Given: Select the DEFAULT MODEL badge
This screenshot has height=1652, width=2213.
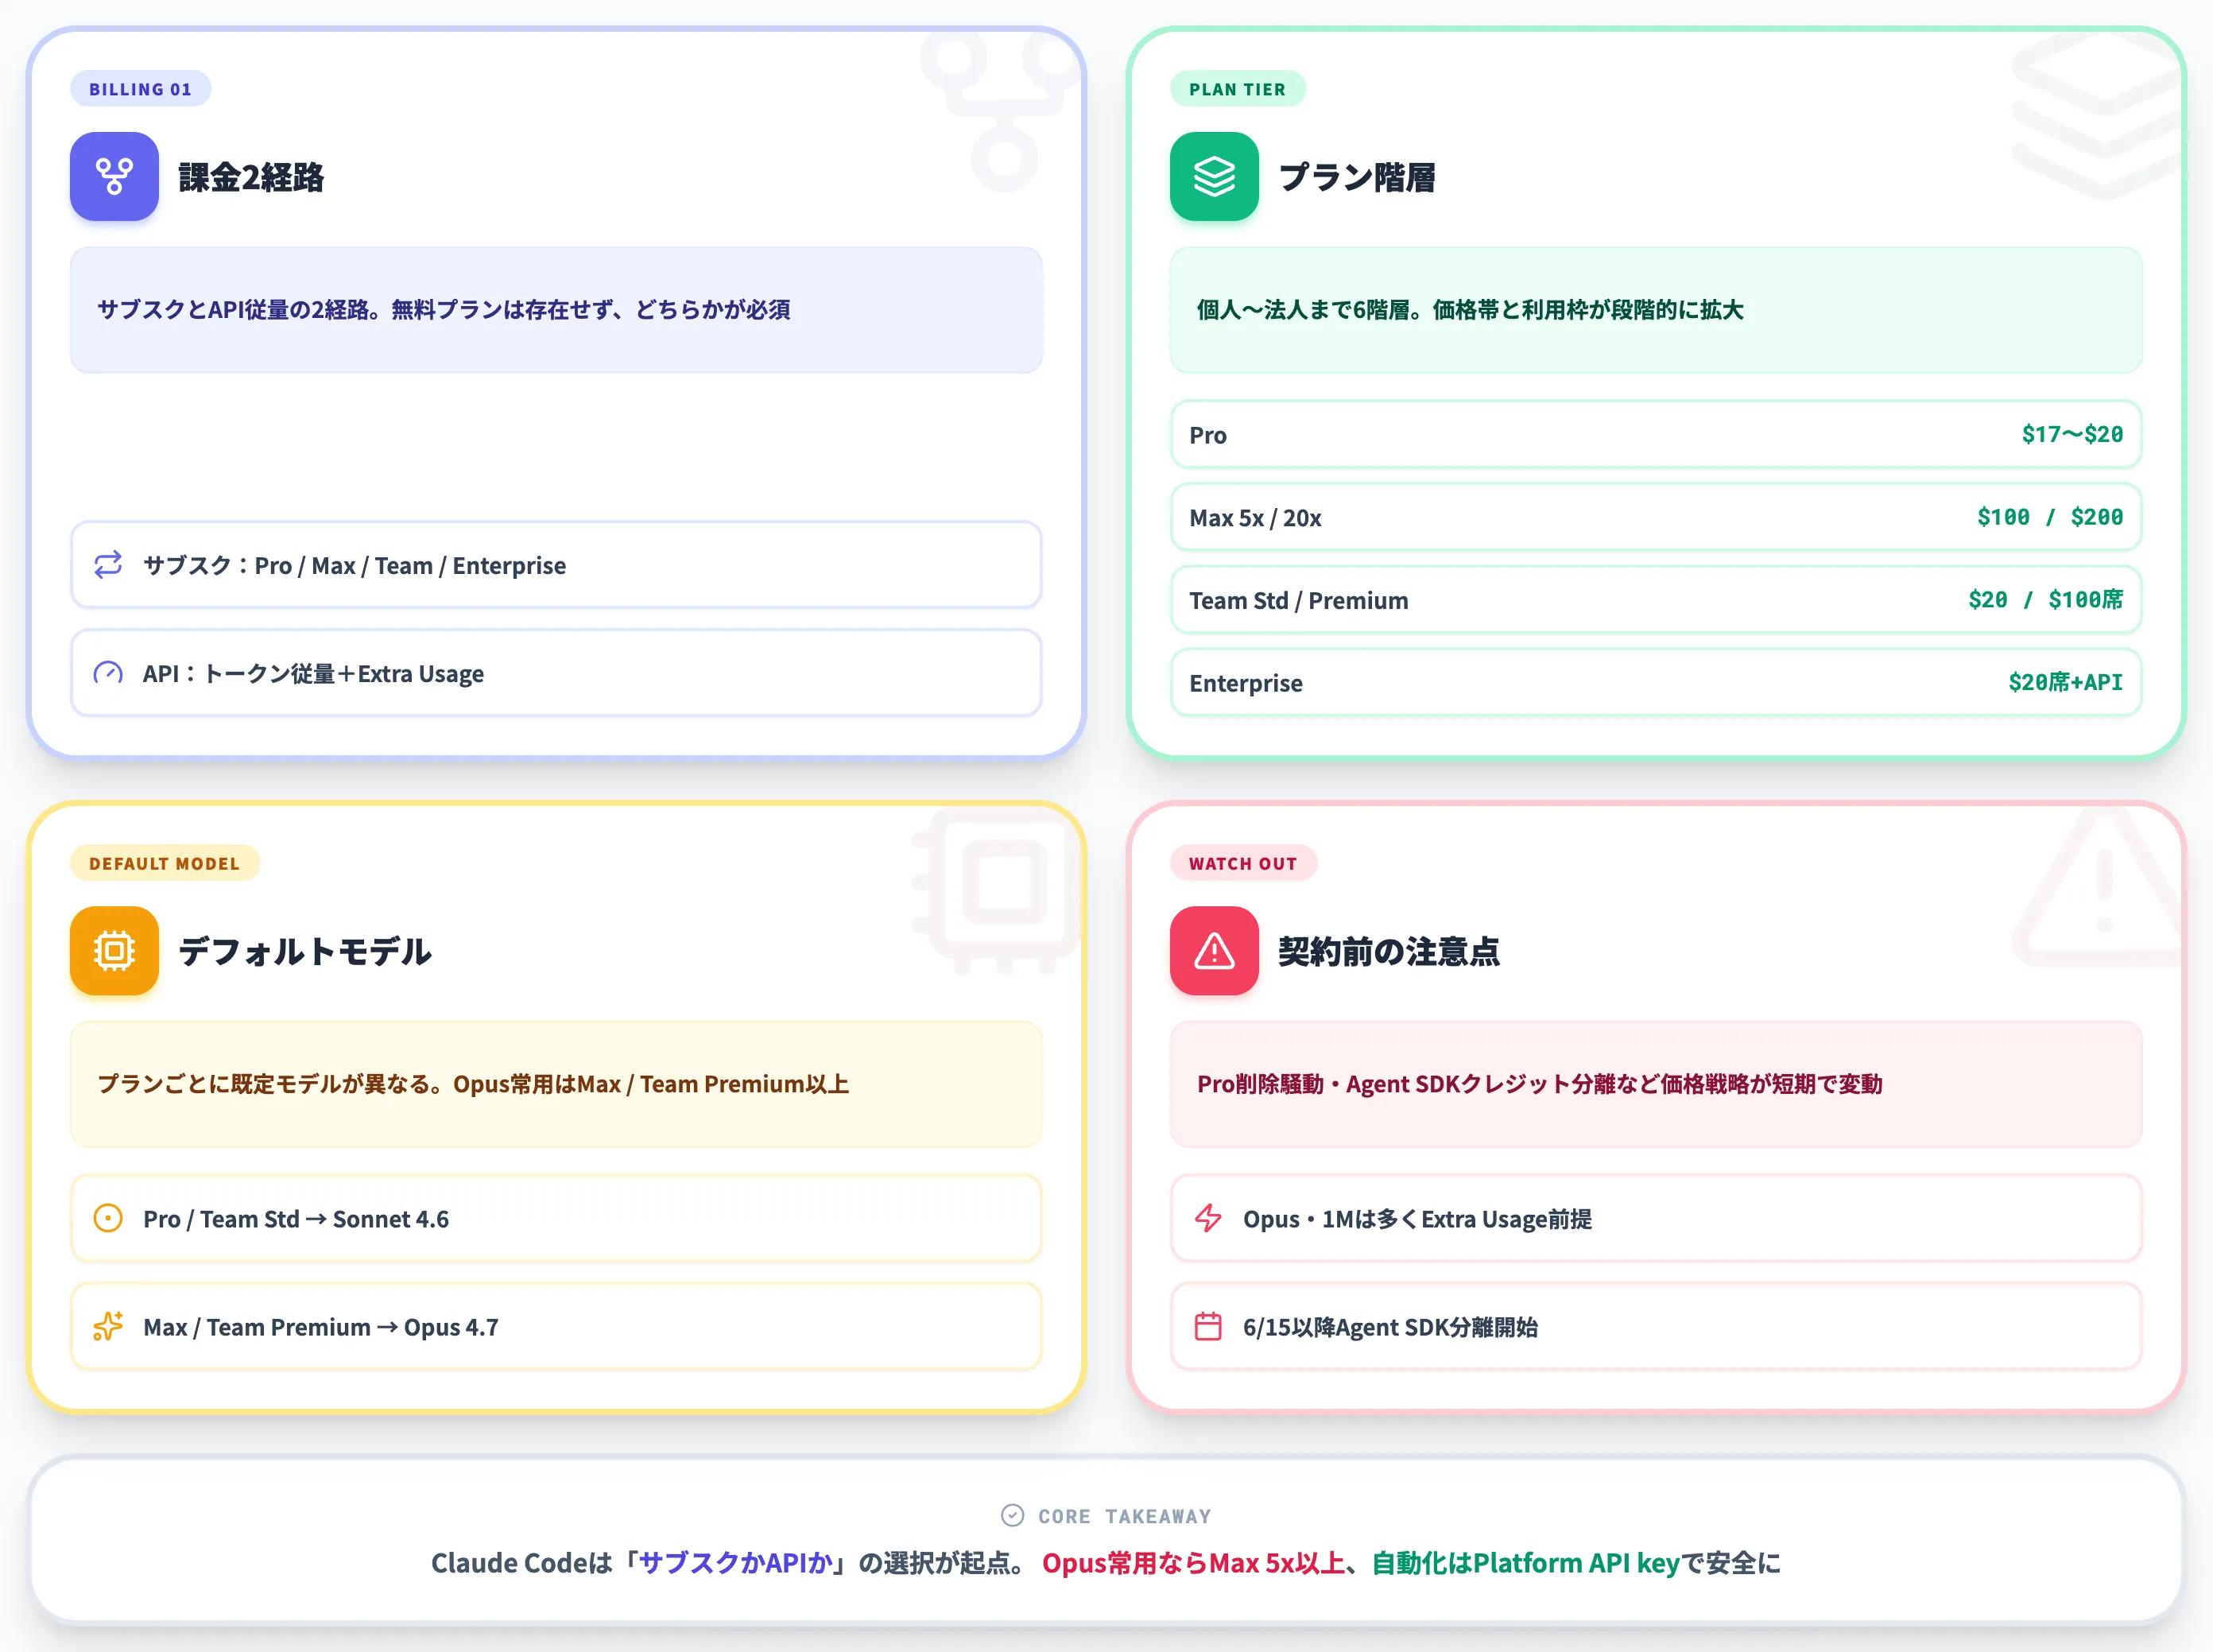Looking at the screenshot, I should pyautogui.click(x=165, y=863).
